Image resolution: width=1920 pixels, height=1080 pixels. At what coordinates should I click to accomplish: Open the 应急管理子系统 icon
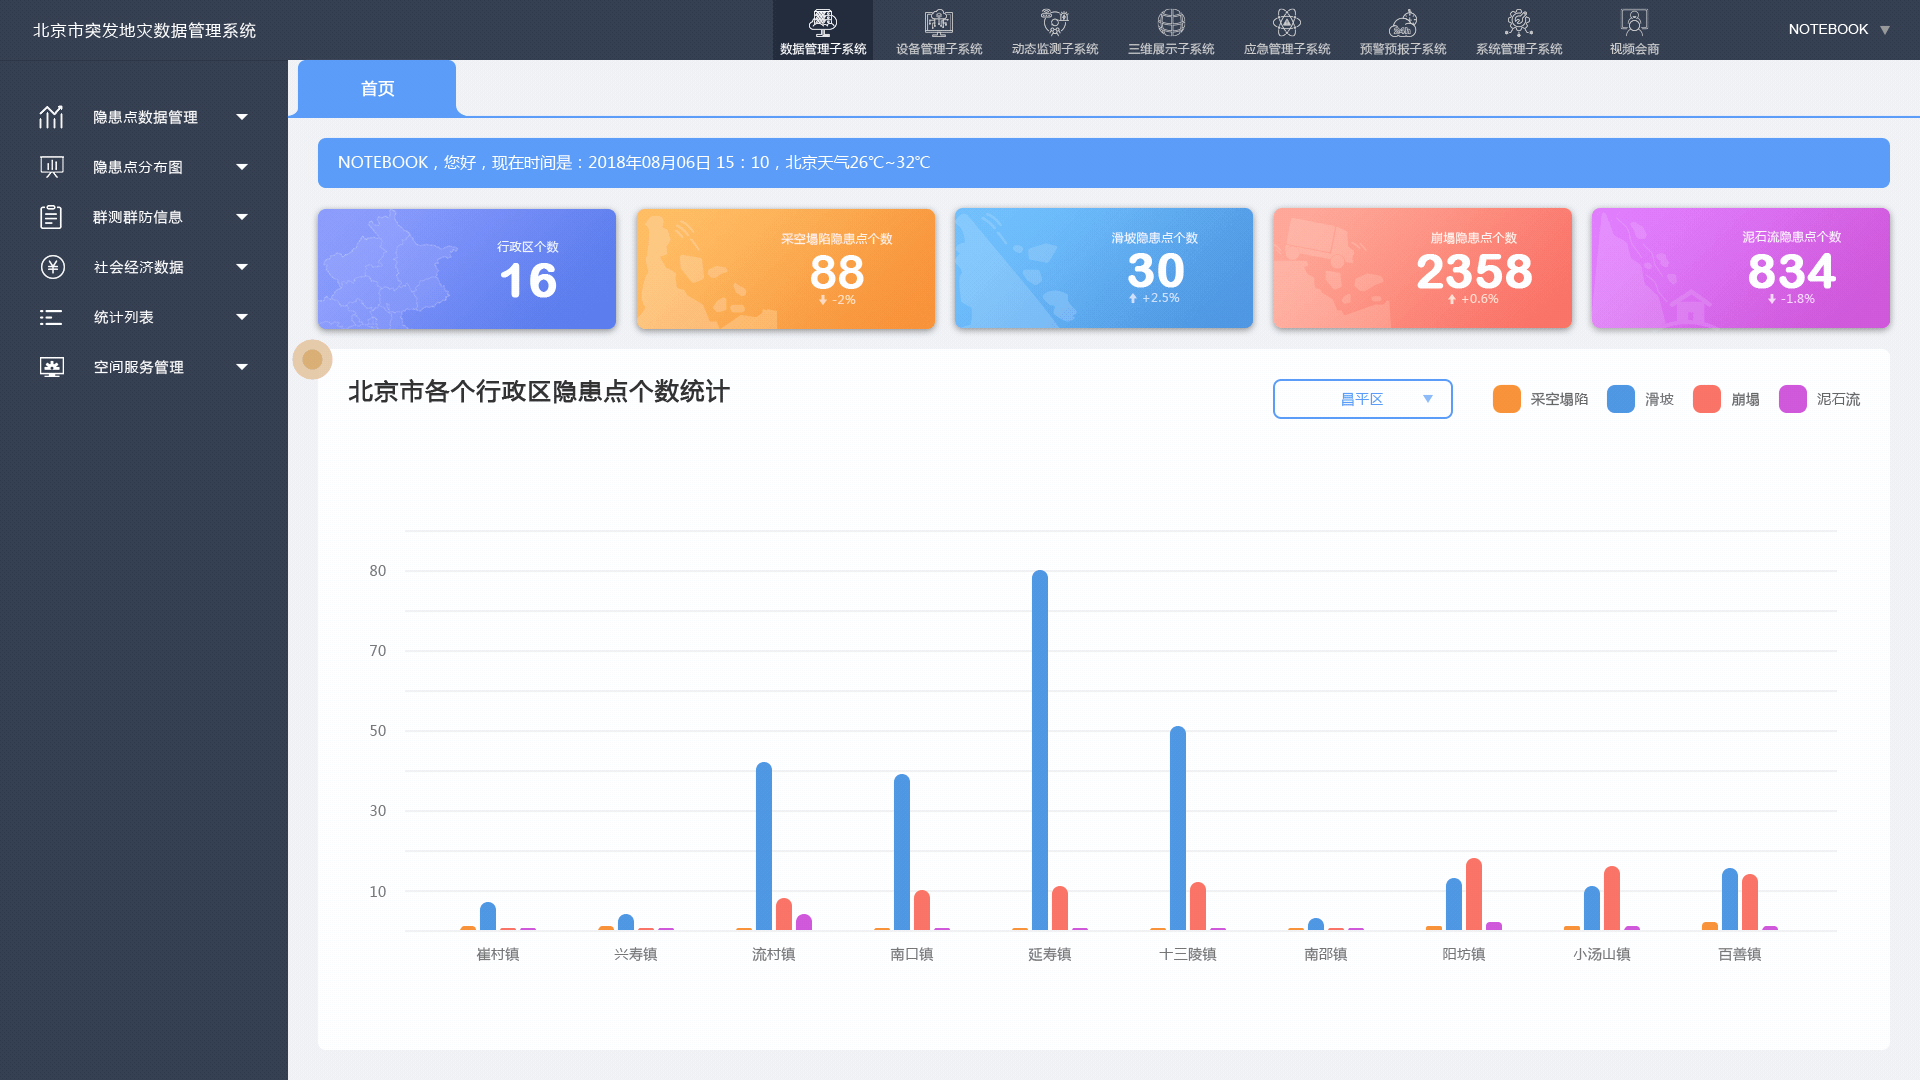(1286, 25)
